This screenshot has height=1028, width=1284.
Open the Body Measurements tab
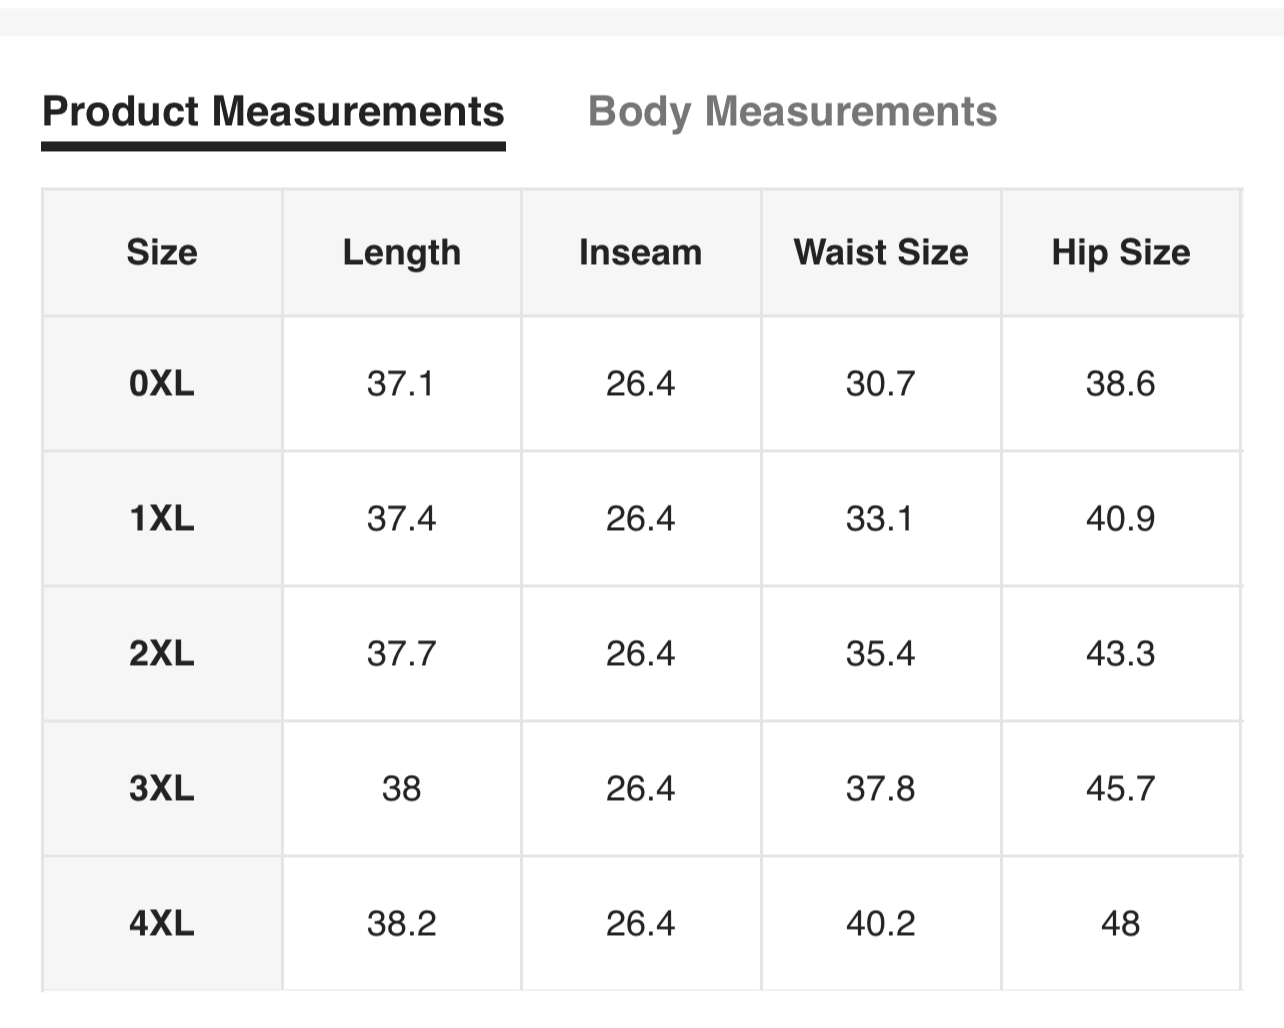(x=792, y=112)
